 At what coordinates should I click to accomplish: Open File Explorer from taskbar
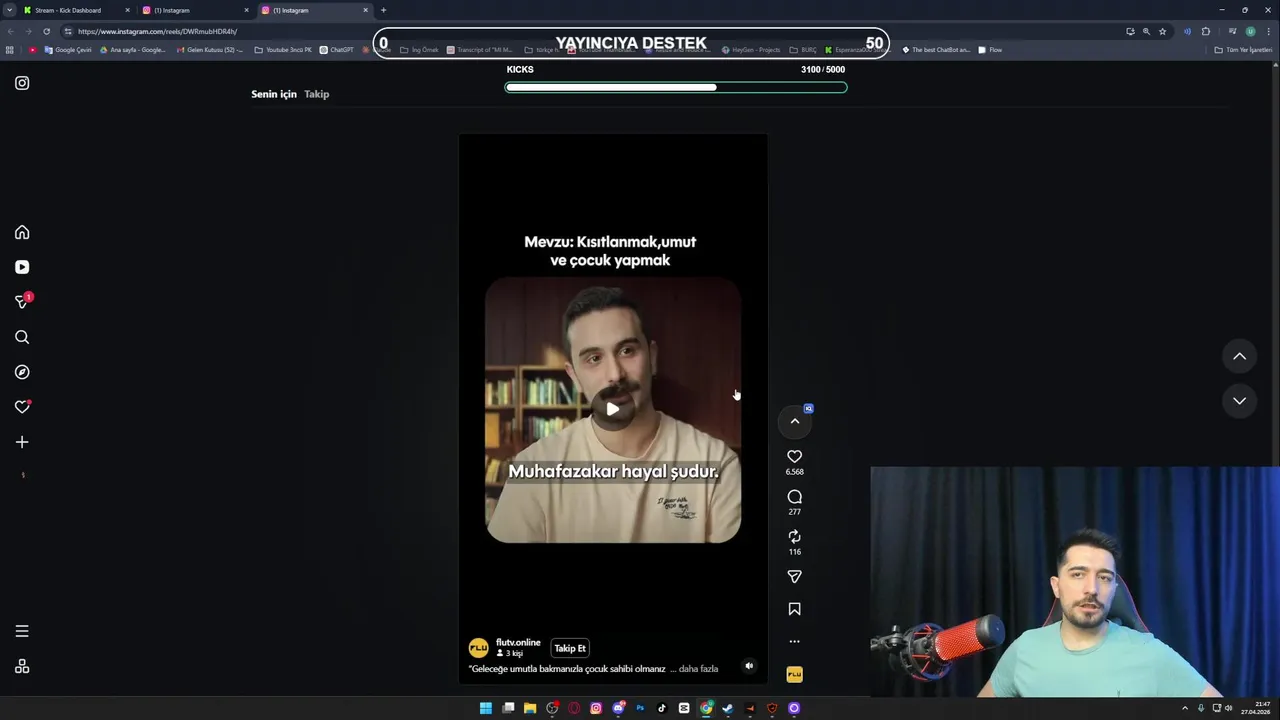(530, 708)
